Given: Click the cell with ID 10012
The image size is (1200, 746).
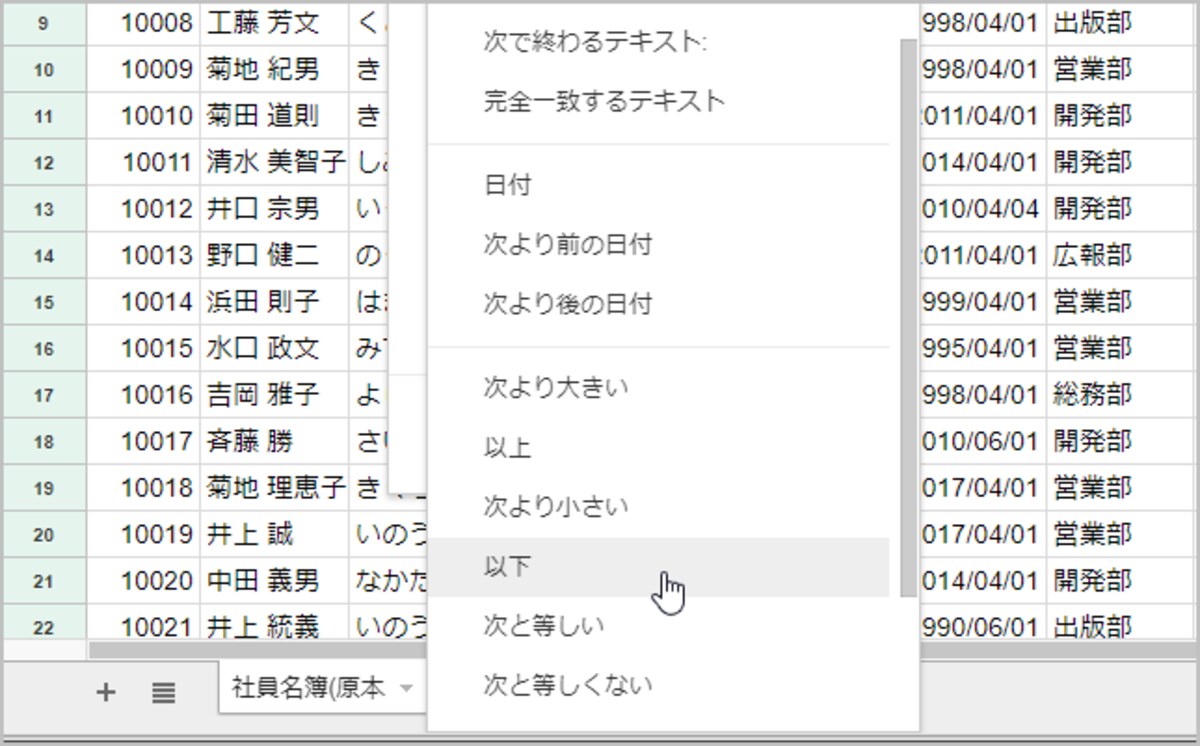Looking at the screenshot, I should 143,209.
